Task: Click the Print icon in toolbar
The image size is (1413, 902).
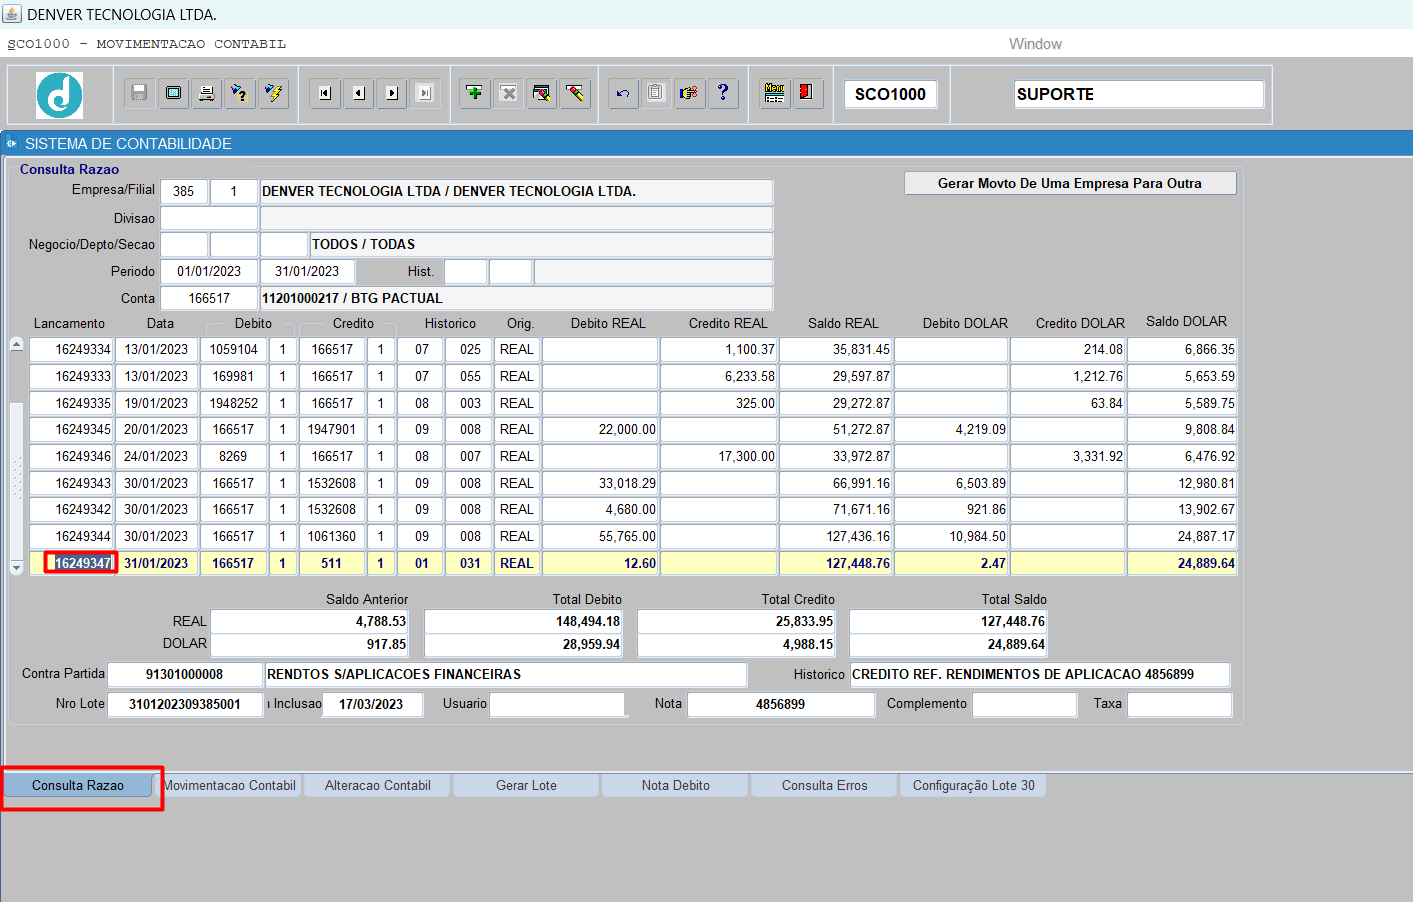Action: [x=206, y=93]
